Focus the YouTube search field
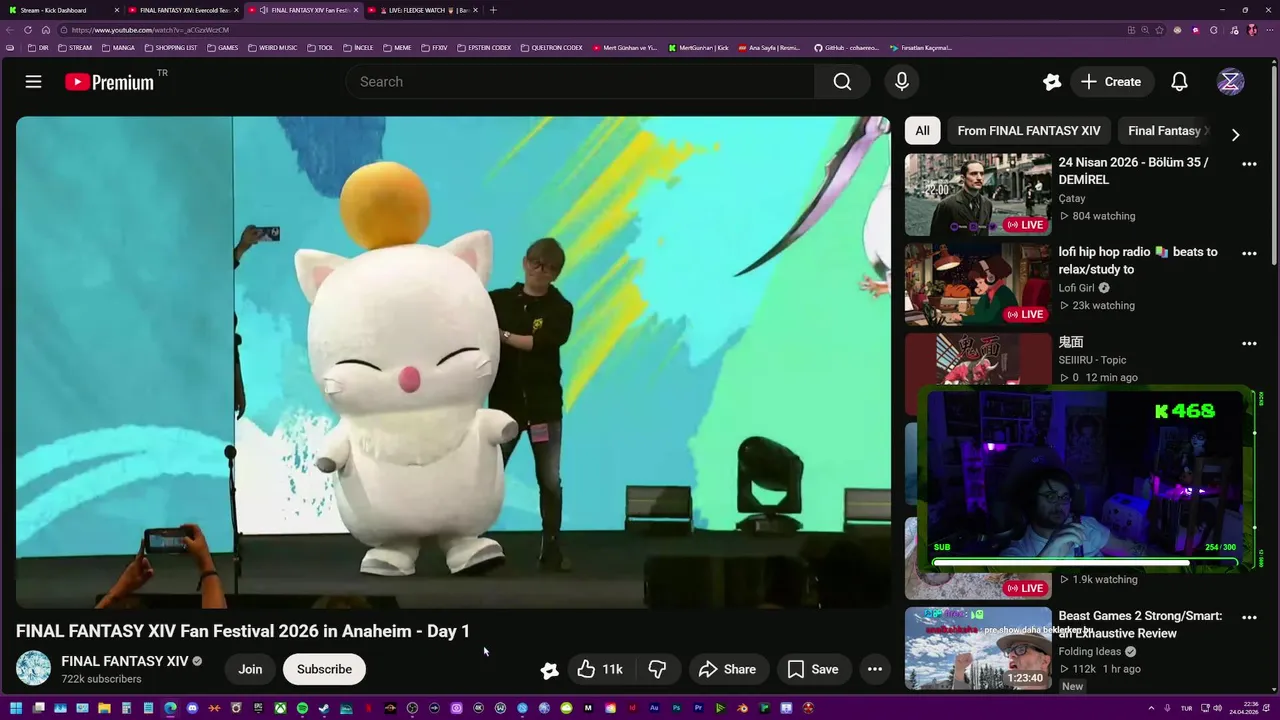Screen dimensions: 1280x720 pyautogui.click(x=580, y=82)
